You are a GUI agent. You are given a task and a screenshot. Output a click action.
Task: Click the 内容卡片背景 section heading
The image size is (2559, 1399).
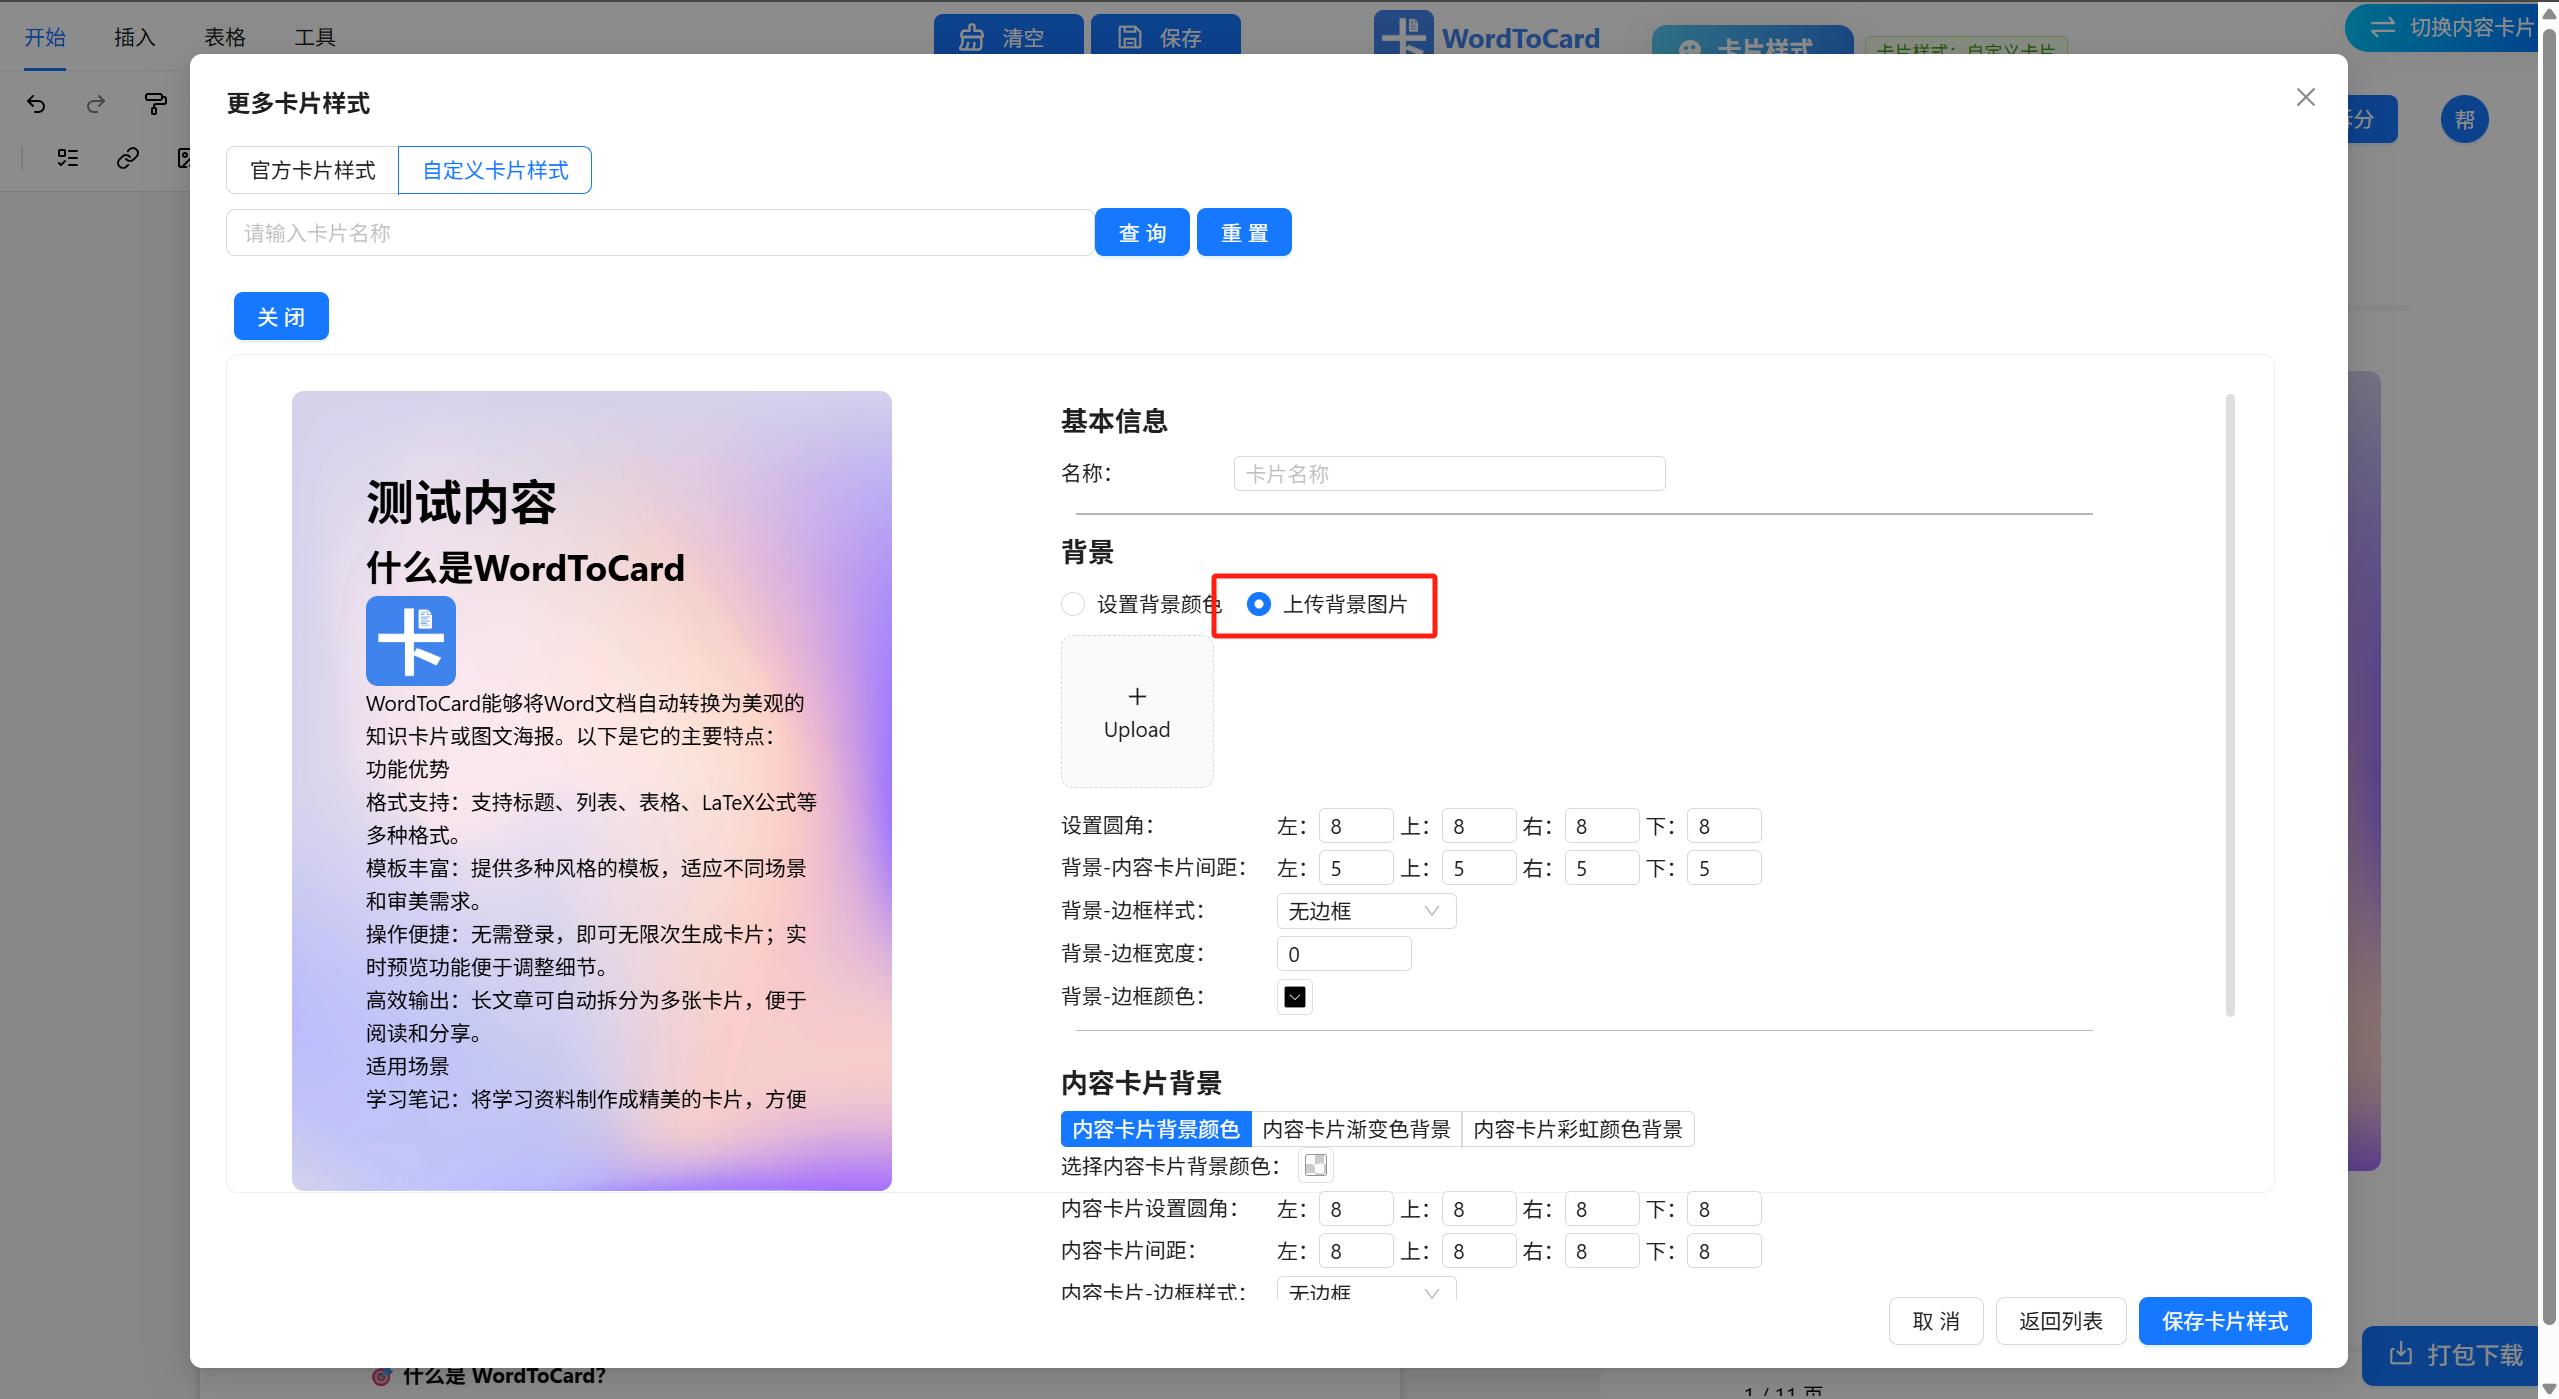[1141, 1083]
